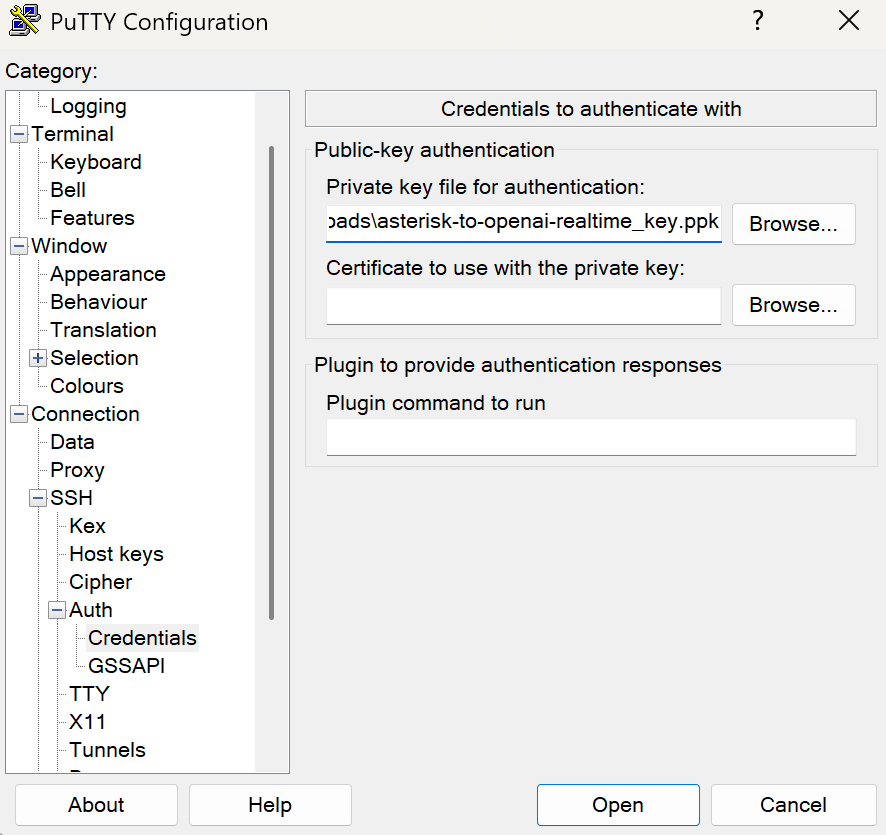Open the GSSAPI settings page
The image size is (886, 835).
126,666
